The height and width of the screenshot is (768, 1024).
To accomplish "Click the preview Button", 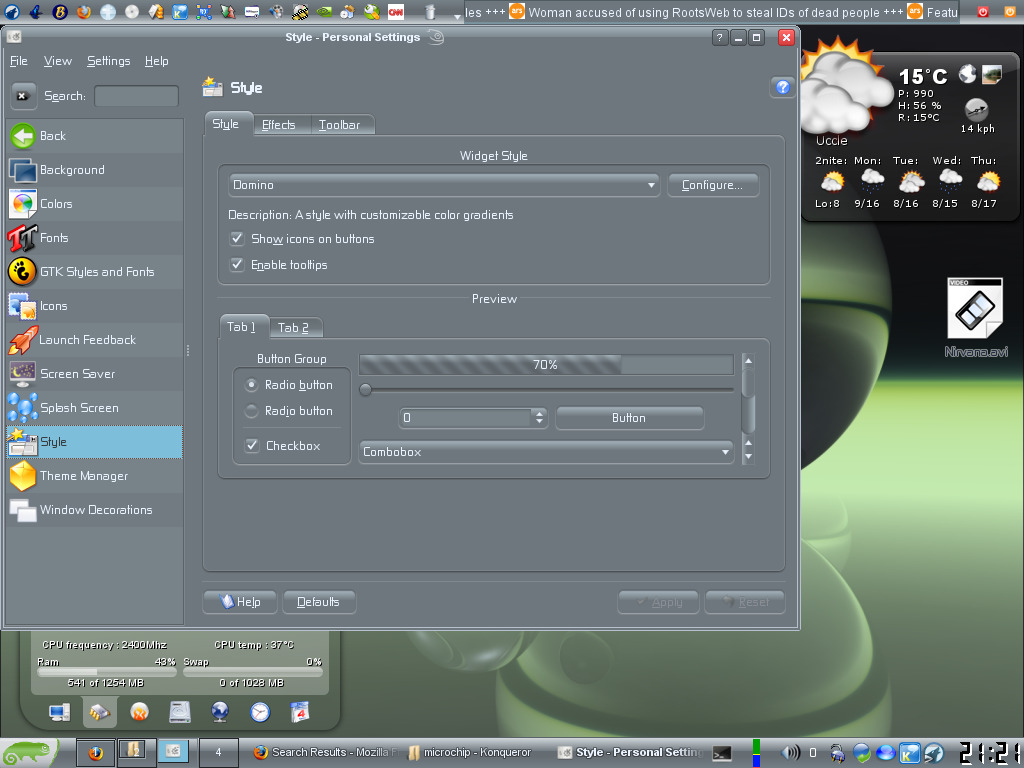I will pos(630,418).
